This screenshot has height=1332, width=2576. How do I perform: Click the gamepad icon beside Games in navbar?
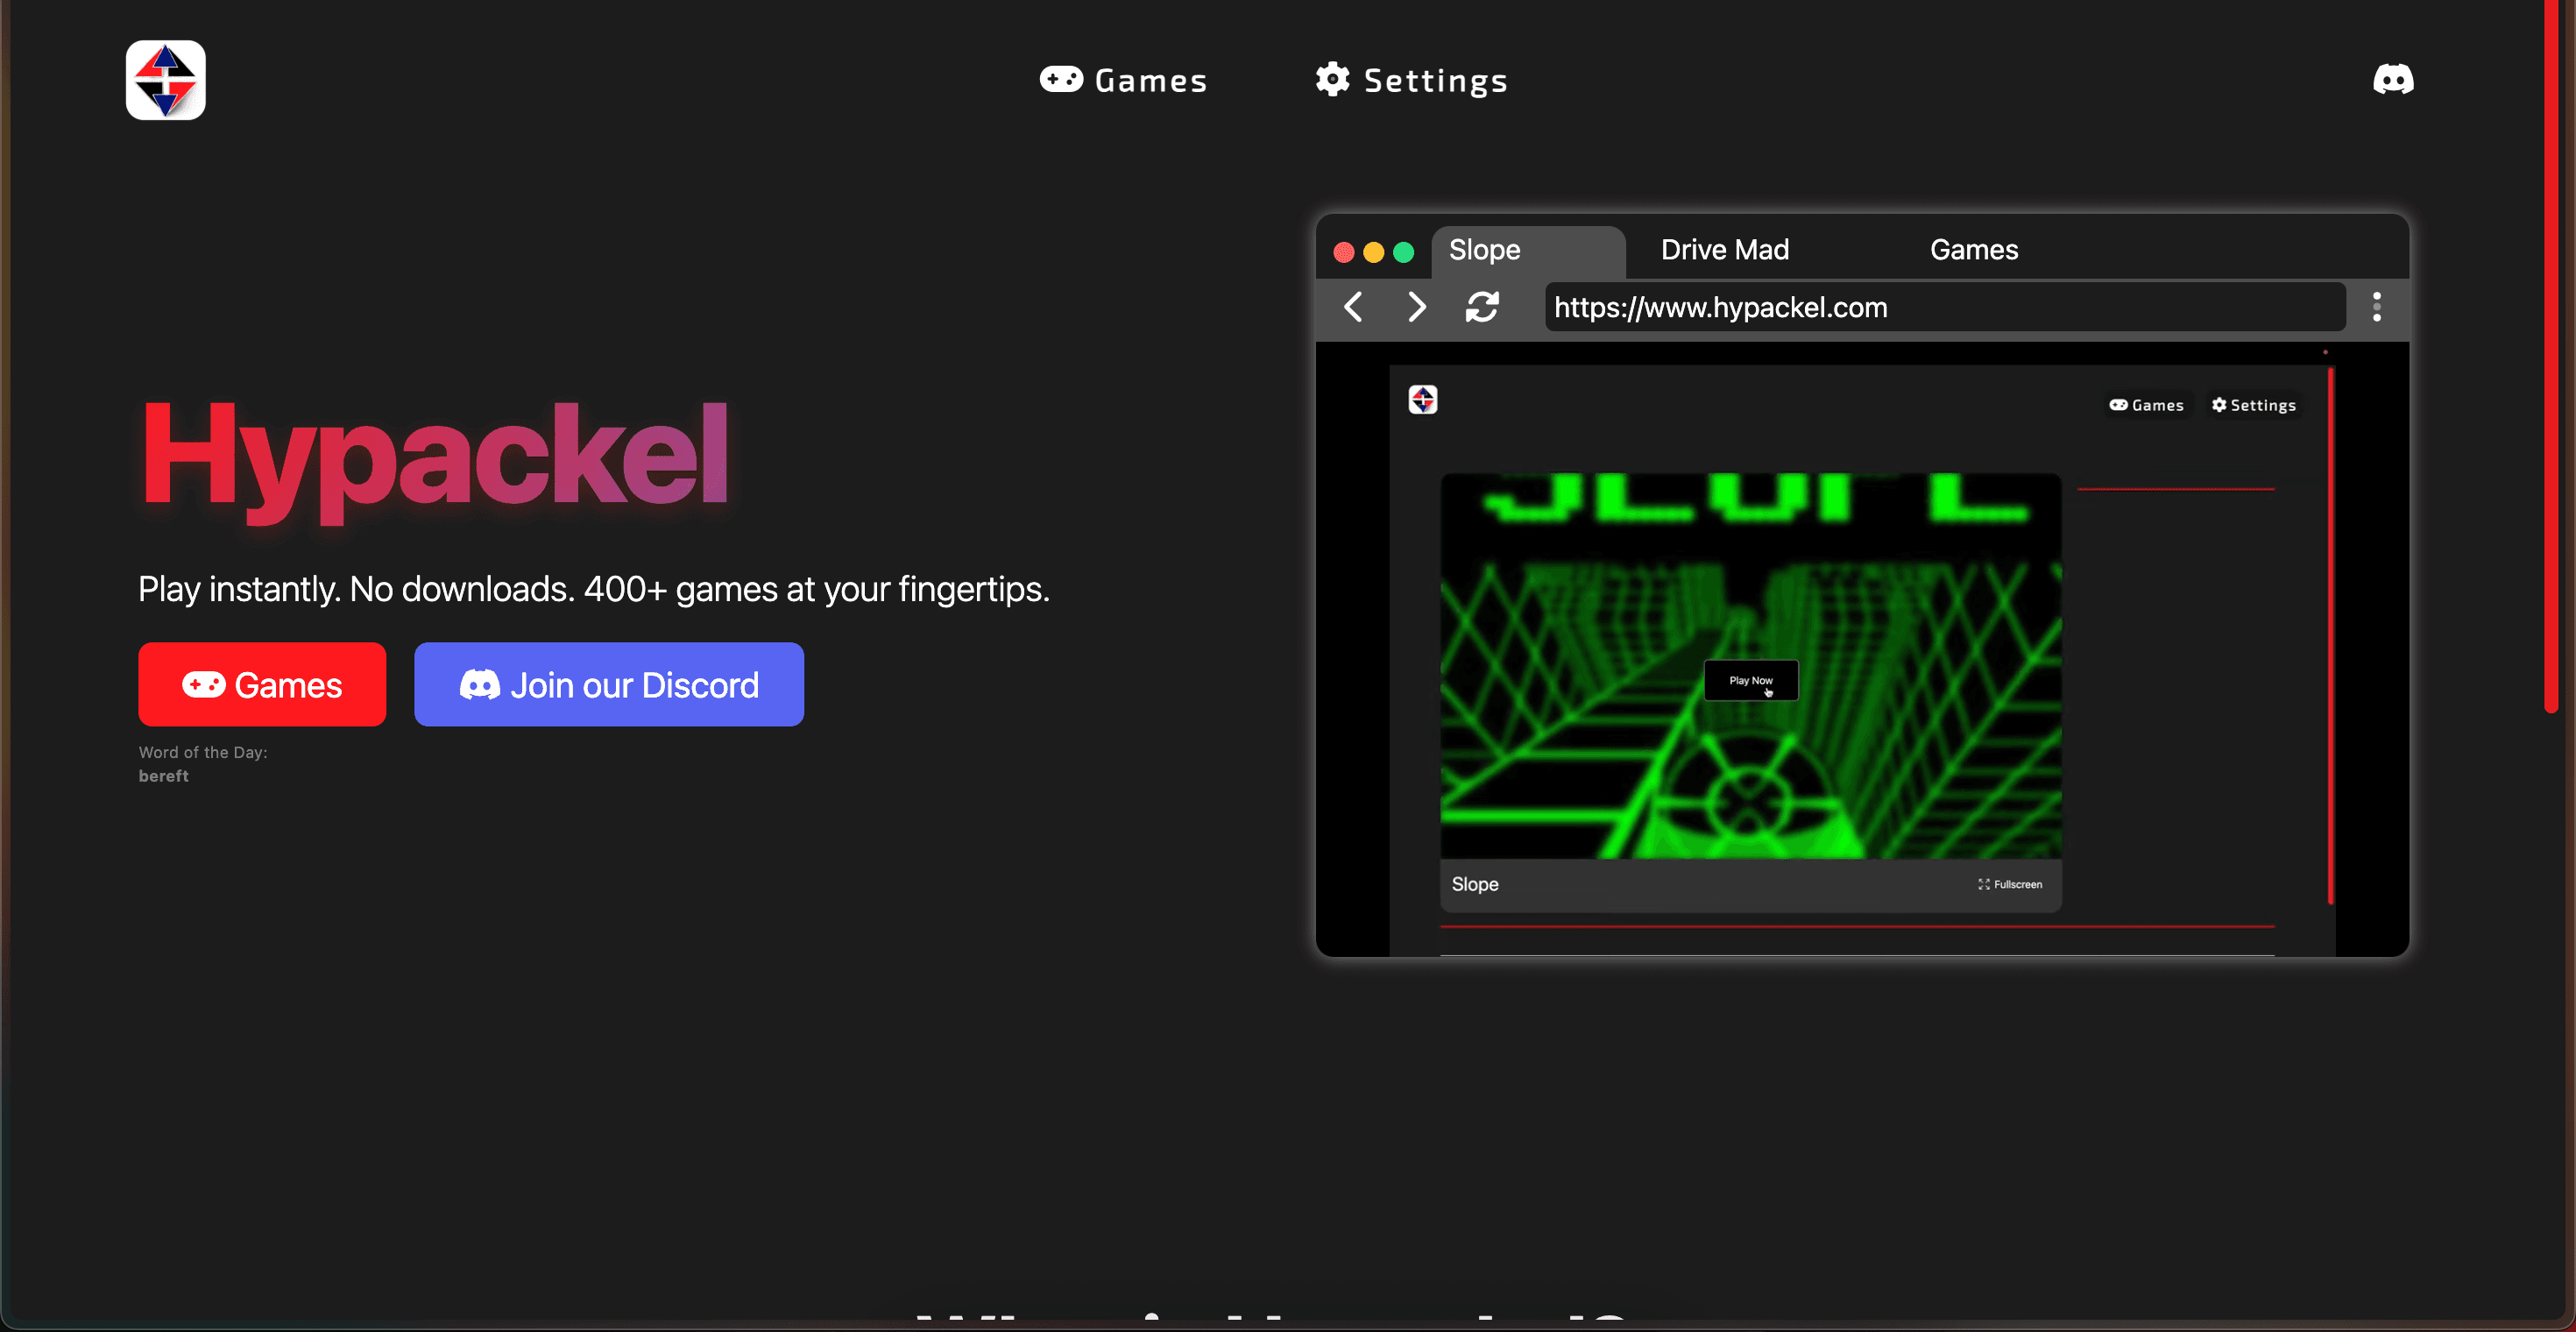tap(1062, 79)
